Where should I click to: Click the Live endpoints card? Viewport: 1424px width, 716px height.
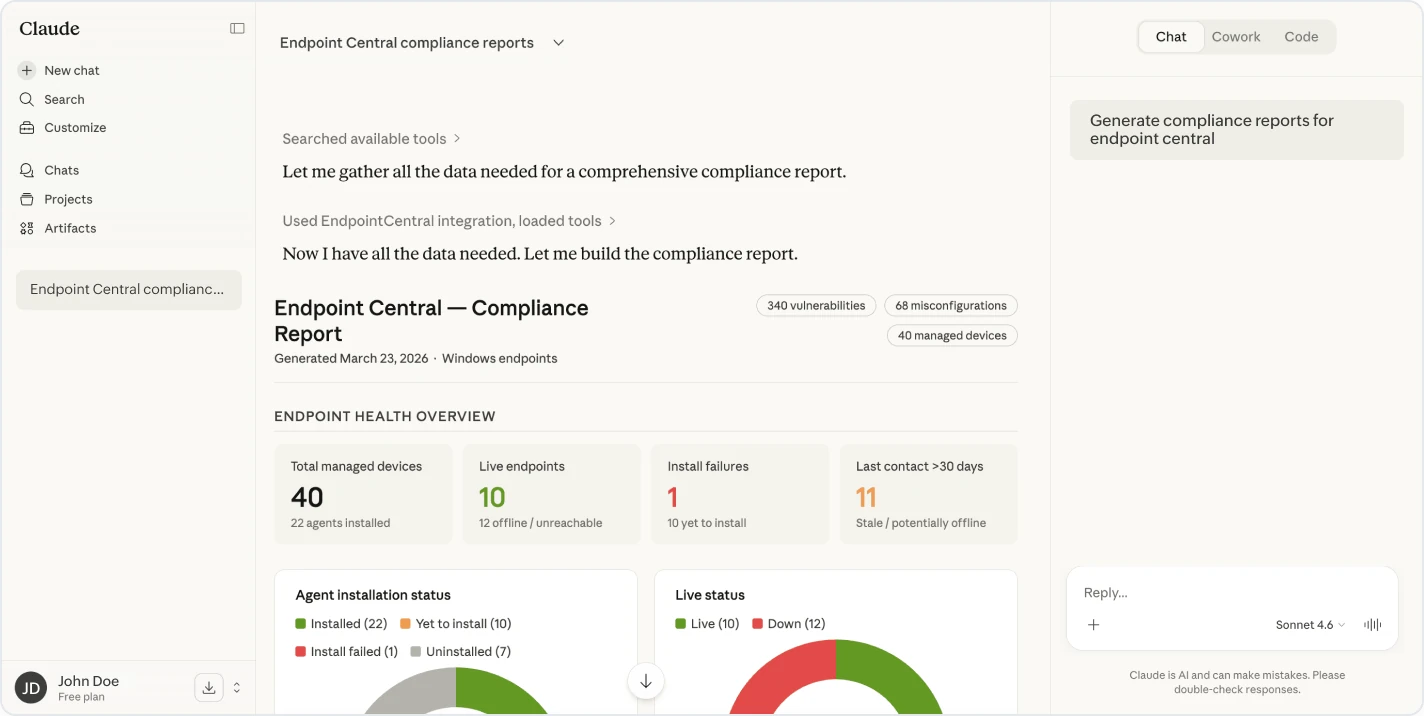pos(551,494)
